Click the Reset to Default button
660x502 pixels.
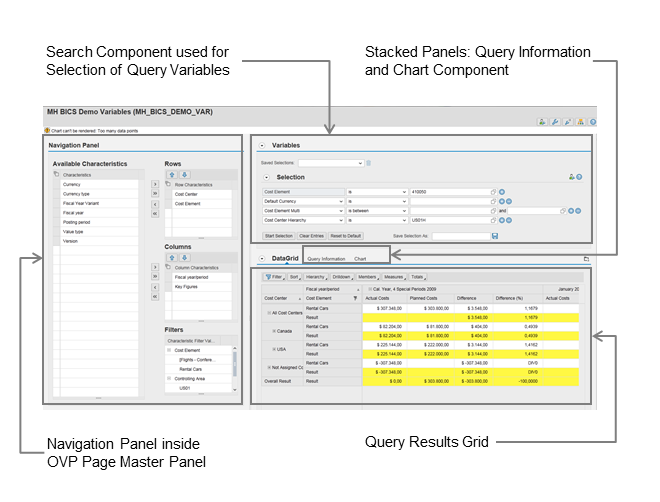click(x=346, y=236)
